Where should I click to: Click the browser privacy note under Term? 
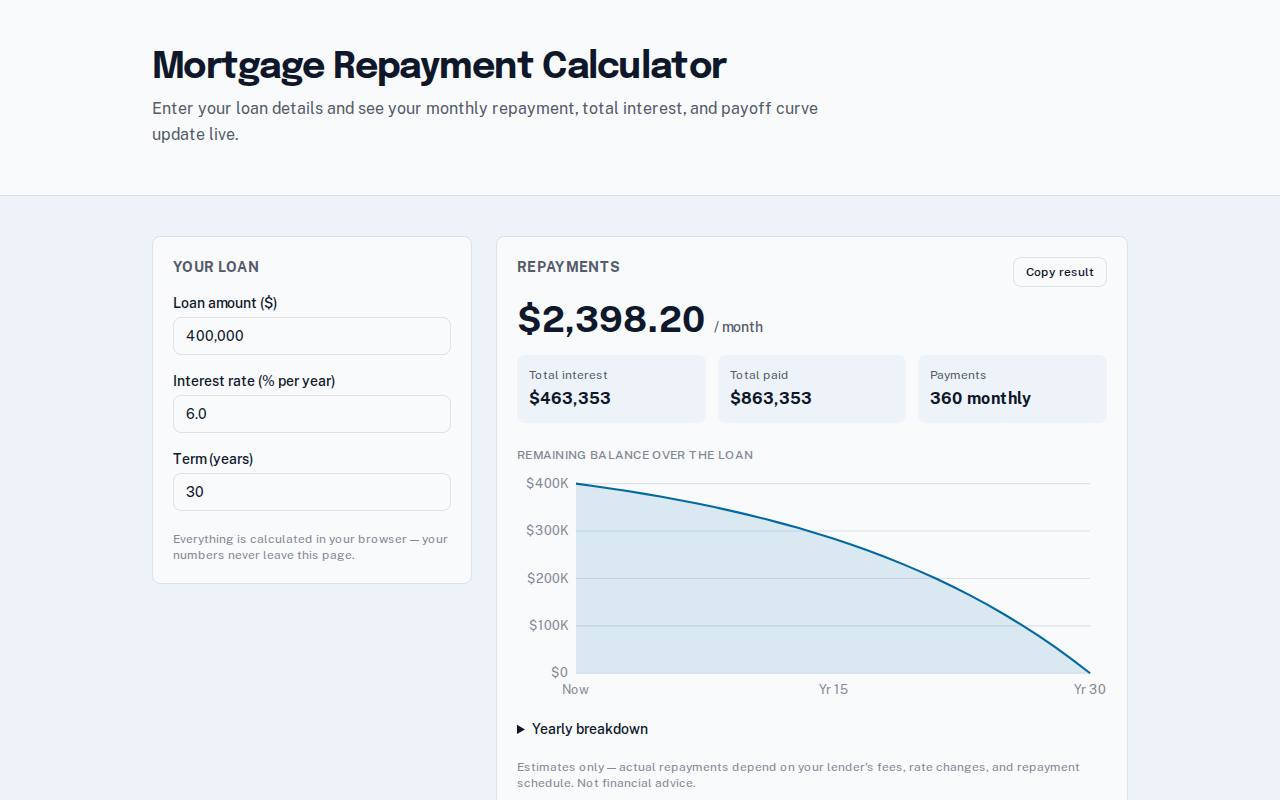tap(310, 547)
